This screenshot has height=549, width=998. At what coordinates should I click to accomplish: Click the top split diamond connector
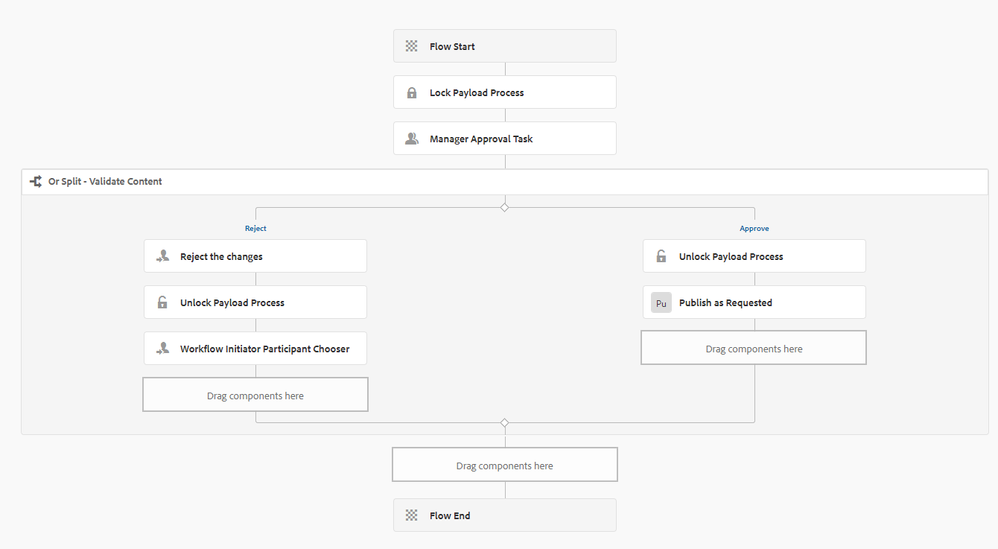(x=505, y=207)
